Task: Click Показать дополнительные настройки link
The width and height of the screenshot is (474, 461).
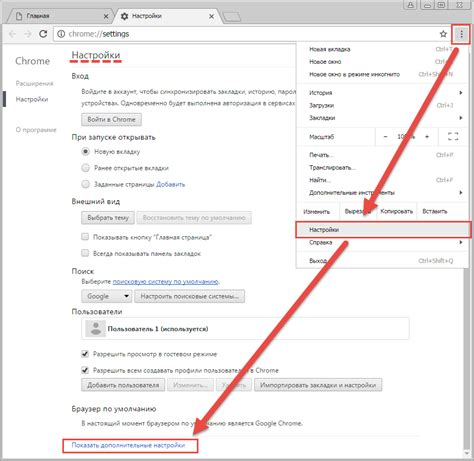Action: pyautogui.click(x=128, y=445)
